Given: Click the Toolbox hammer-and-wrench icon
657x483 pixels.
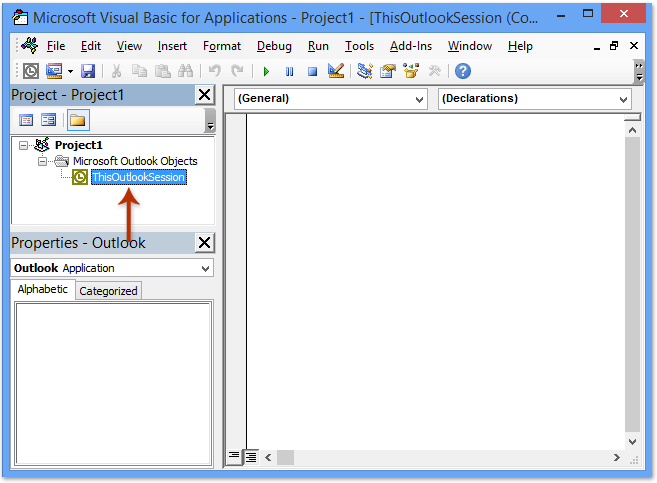Looking at the screenshot, I should 435,71.
